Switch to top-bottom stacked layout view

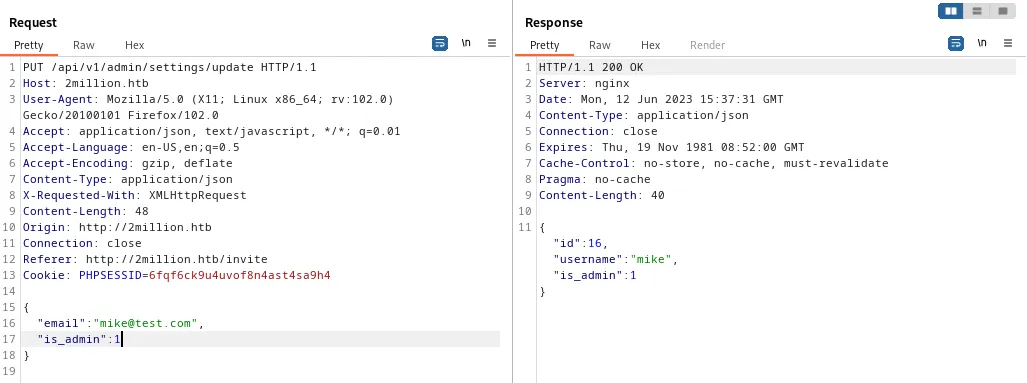[x=977, y=11]
